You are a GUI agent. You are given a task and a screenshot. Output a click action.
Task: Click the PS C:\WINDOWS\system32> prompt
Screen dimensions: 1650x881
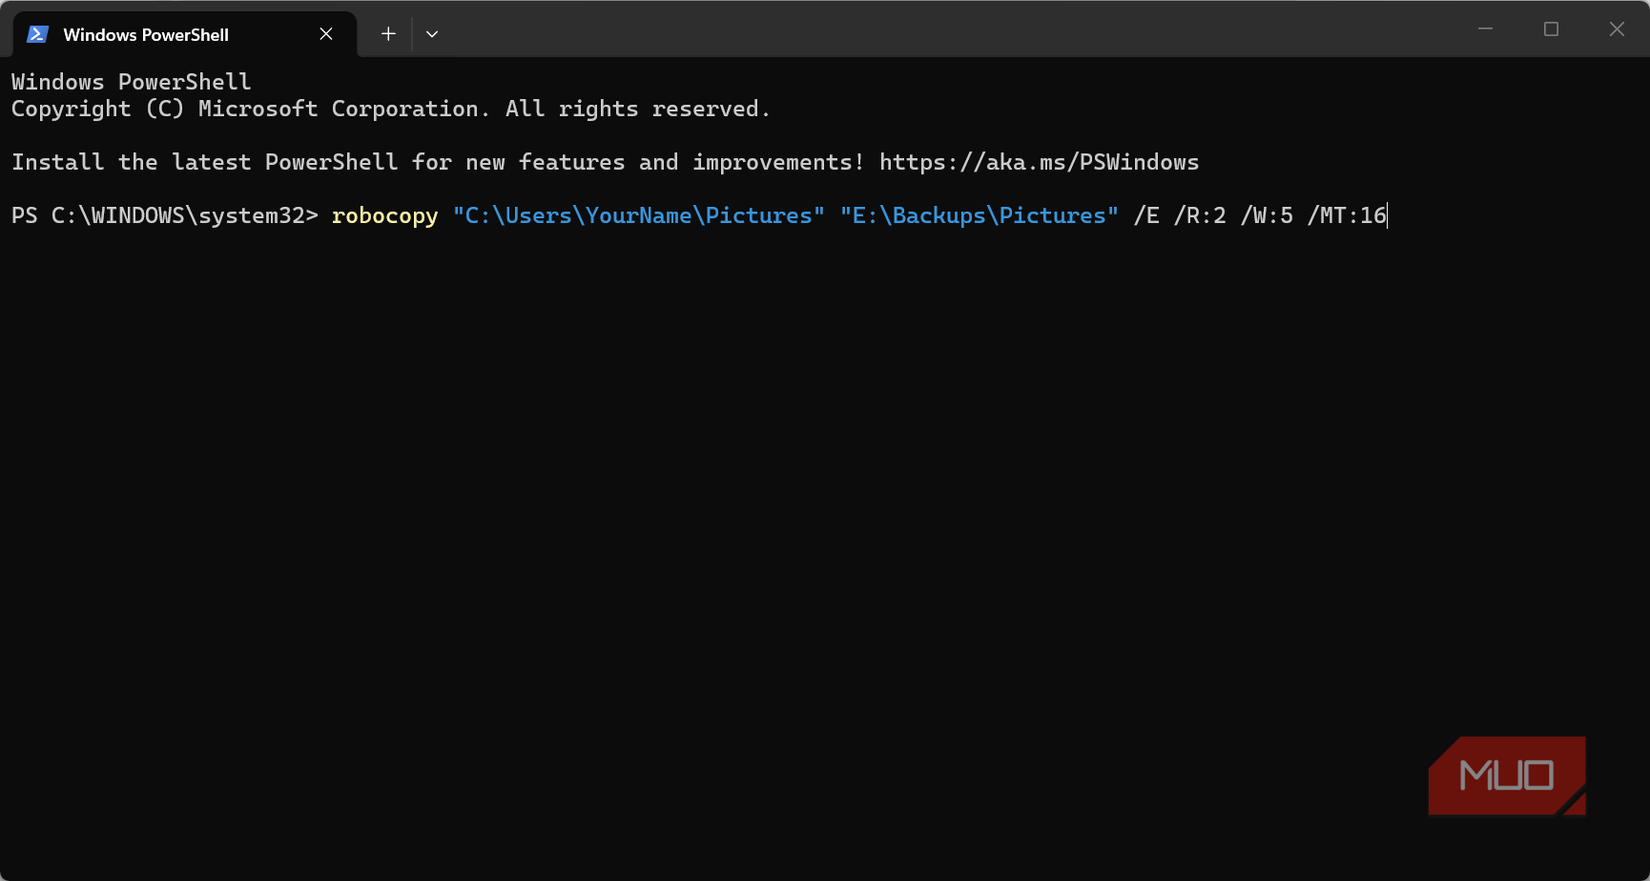(x=165, y=216)
